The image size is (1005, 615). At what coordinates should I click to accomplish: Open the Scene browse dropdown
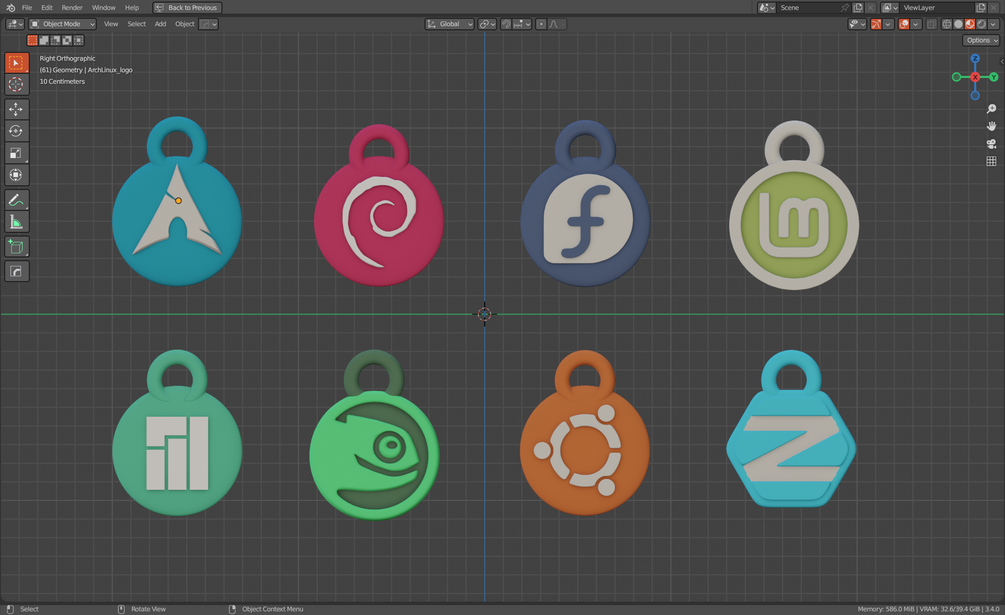(767, 8)
